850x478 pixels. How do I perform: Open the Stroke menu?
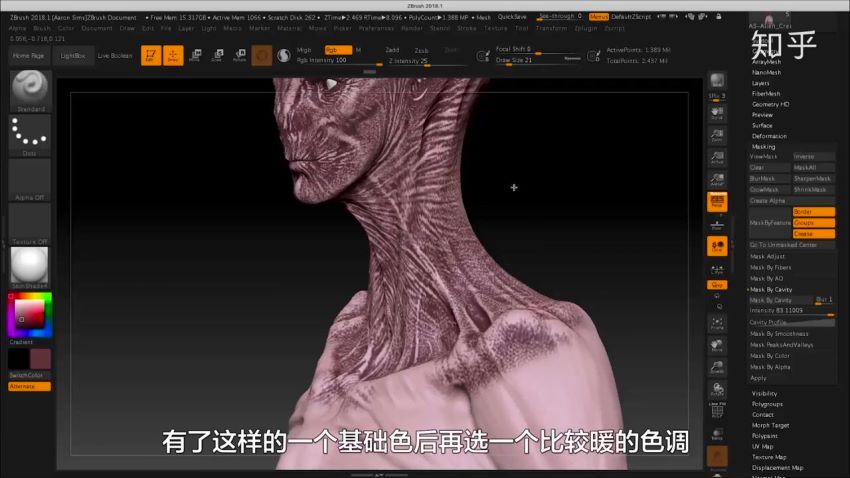467,28
